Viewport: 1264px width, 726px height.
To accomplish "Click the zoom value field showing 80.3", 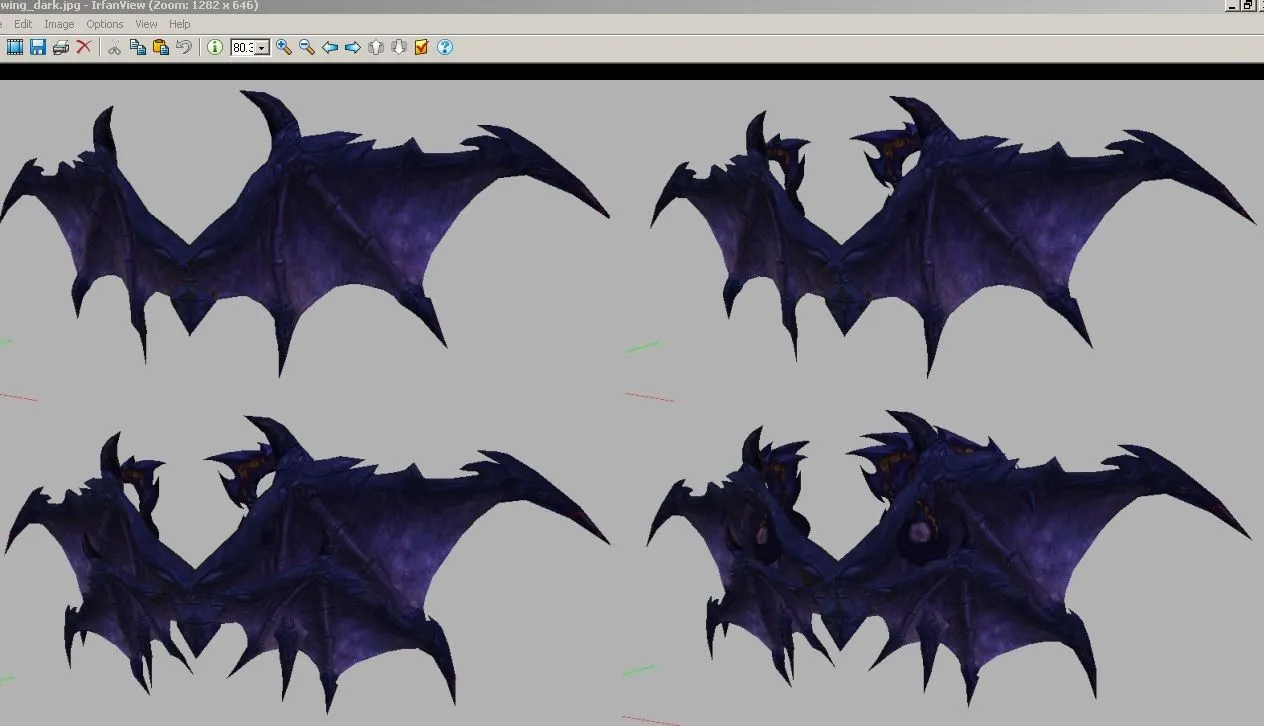I will point(244,48).
